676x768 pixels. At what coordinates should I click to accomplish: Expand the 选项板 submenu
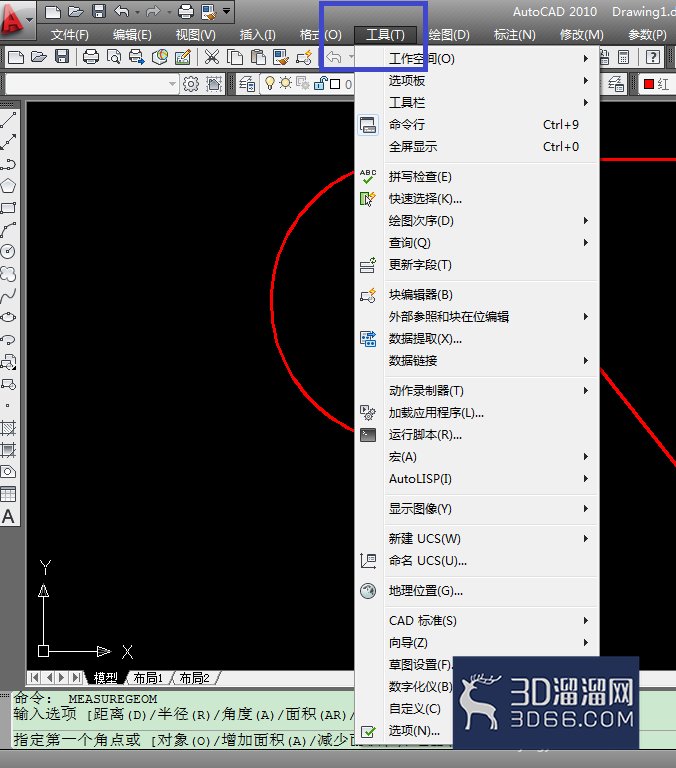[x=477, y=81]
